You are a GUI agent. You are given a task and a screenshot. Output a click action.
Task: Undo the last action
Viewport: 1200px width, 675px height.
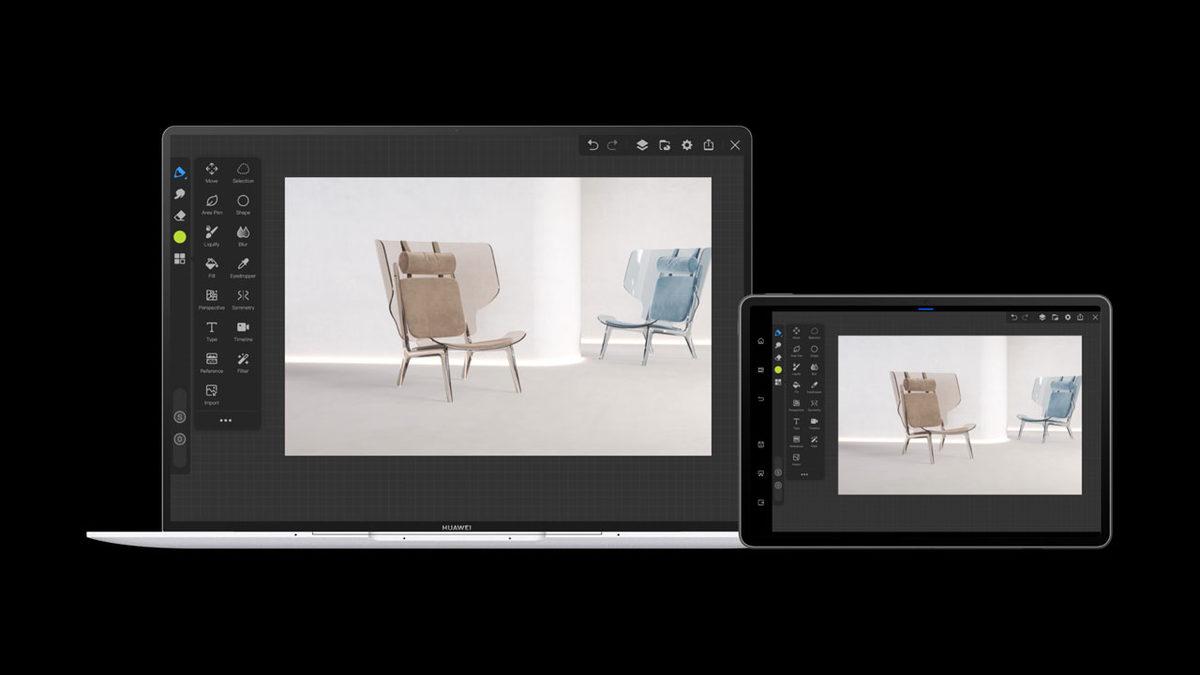pos(593,145)
